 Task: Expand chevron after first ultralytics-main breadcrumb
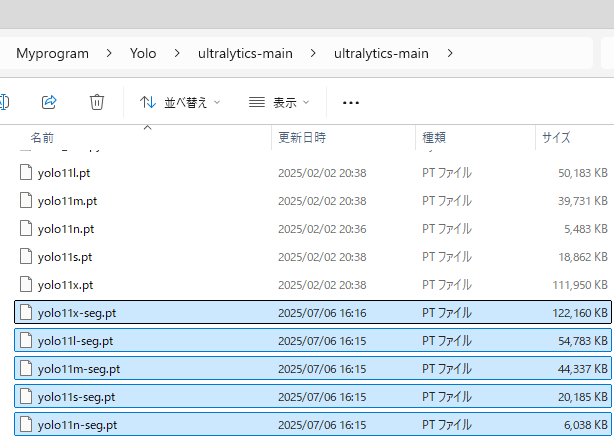pos(313,53)
